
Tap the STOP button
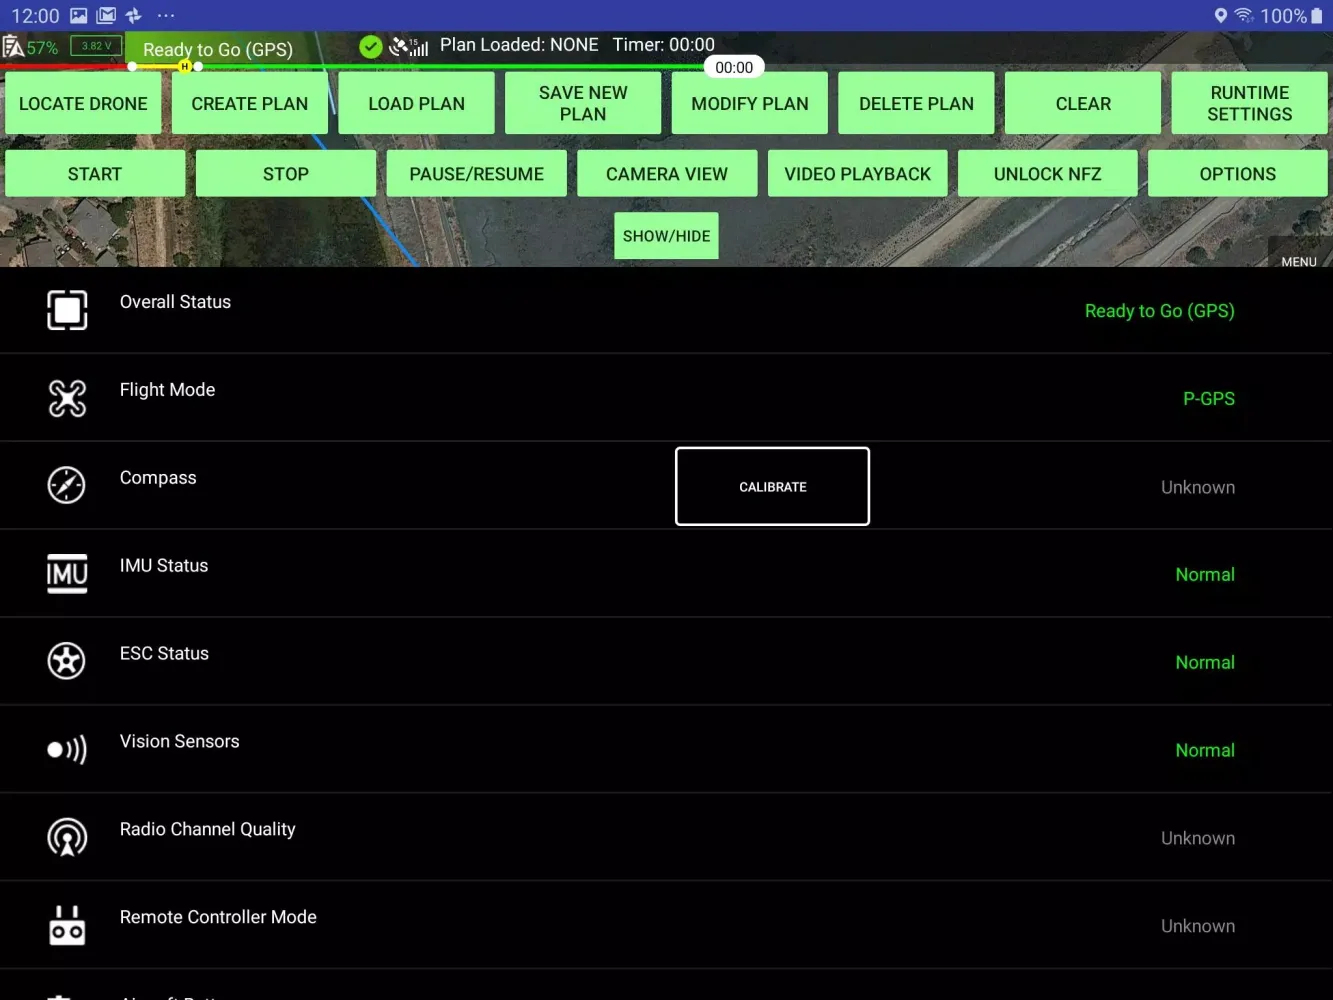(286, 173)
